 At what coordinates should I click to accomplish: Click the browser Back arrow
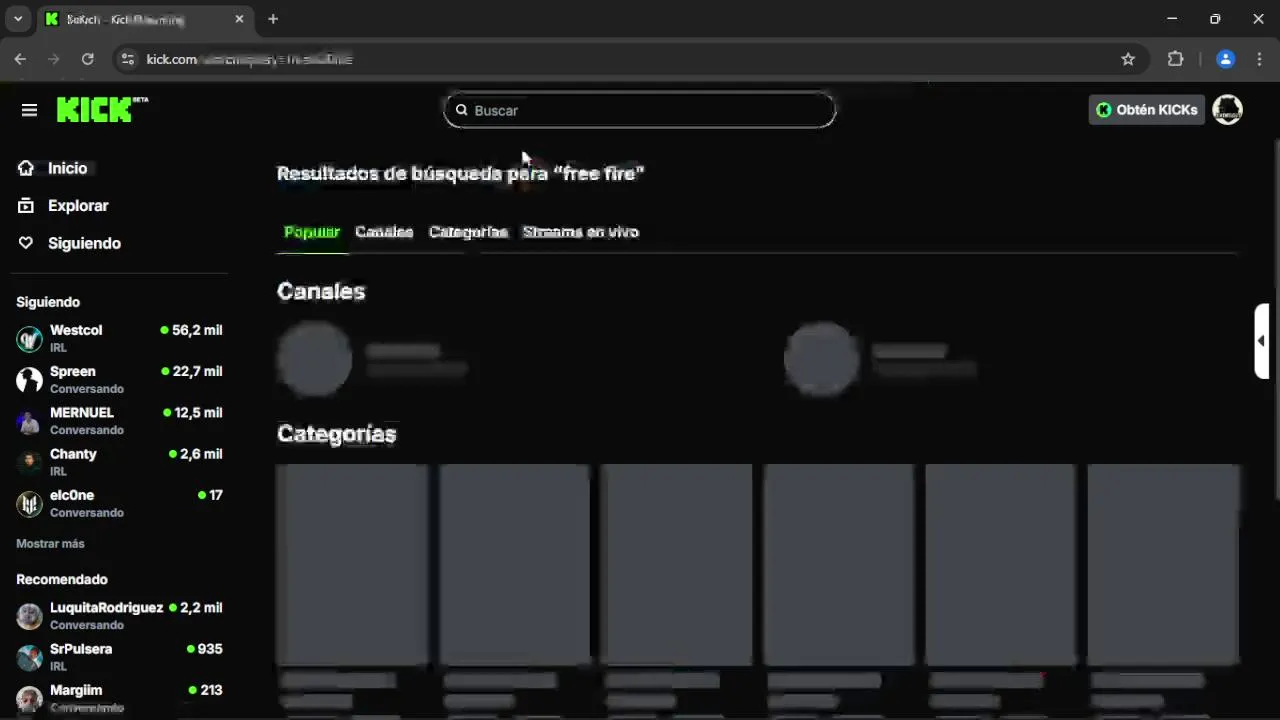tap(20, 59)
